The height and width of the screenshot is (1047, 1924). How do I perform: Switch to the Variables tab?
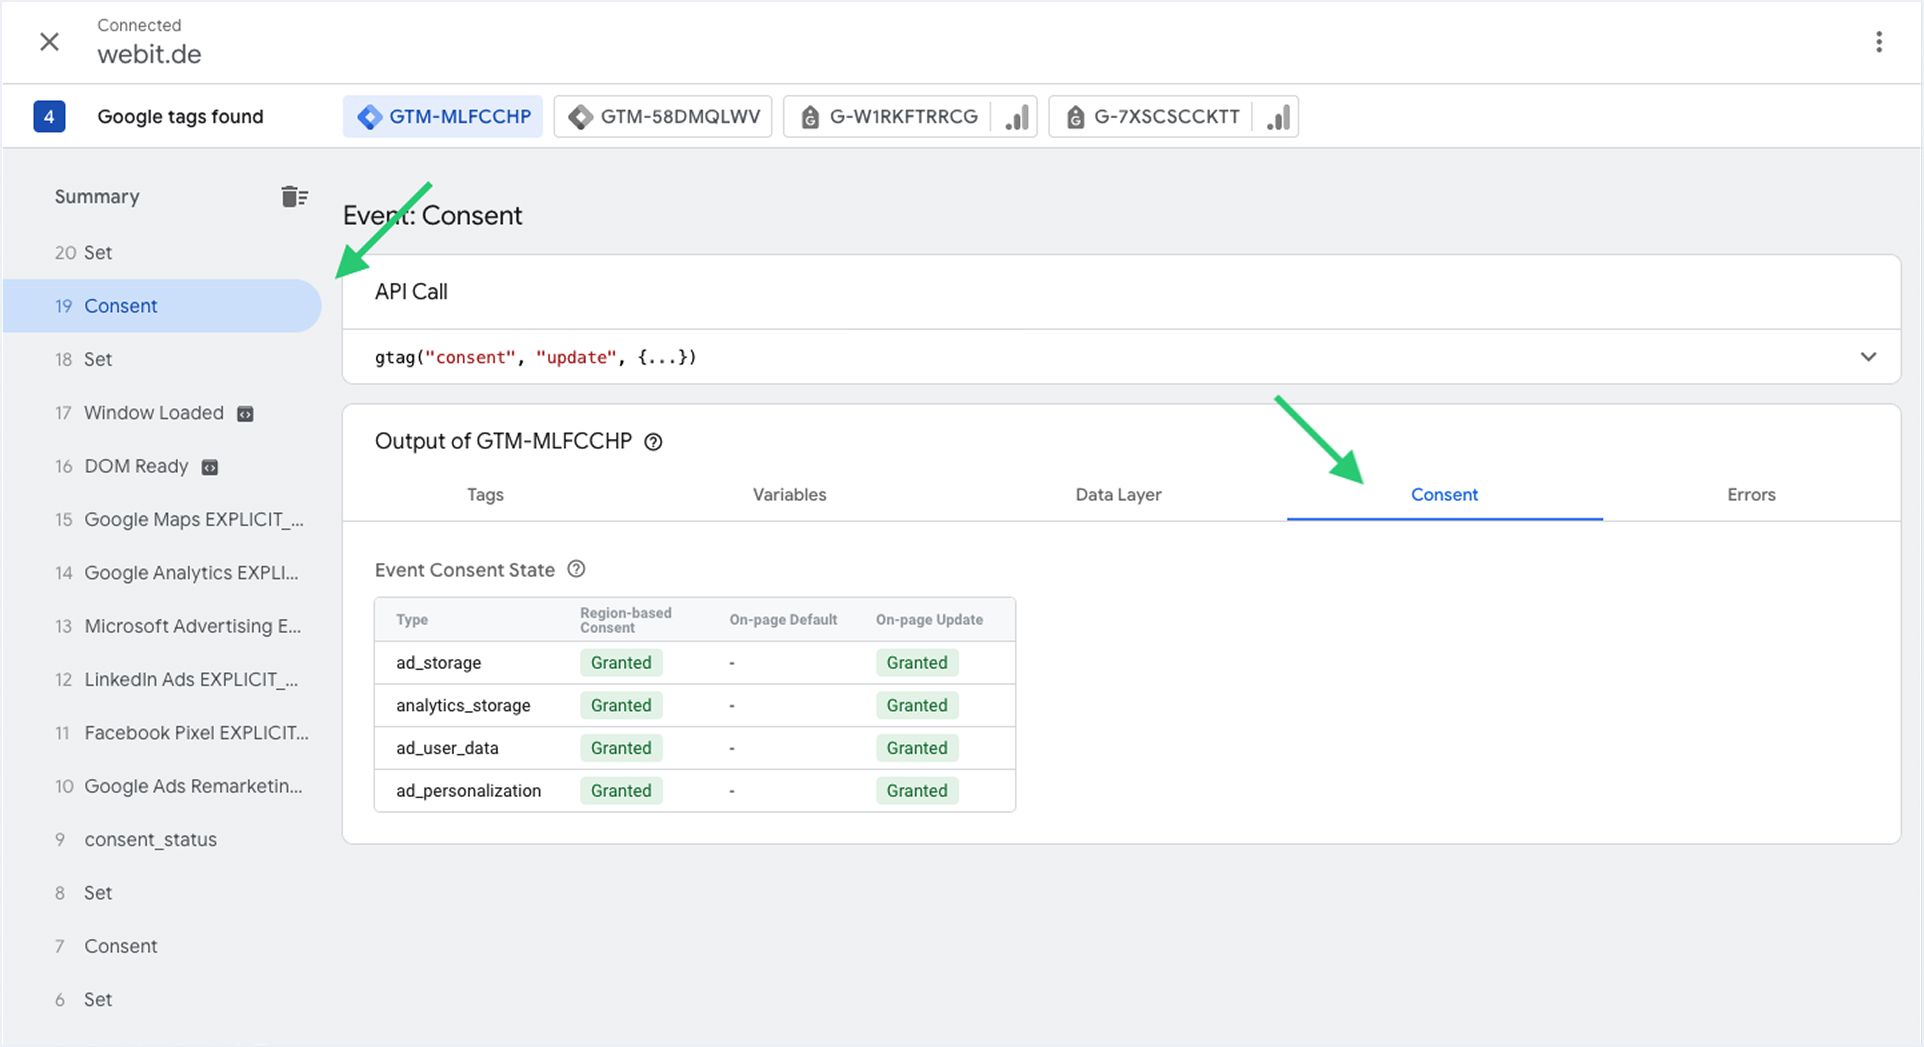(x=789, y=494)
